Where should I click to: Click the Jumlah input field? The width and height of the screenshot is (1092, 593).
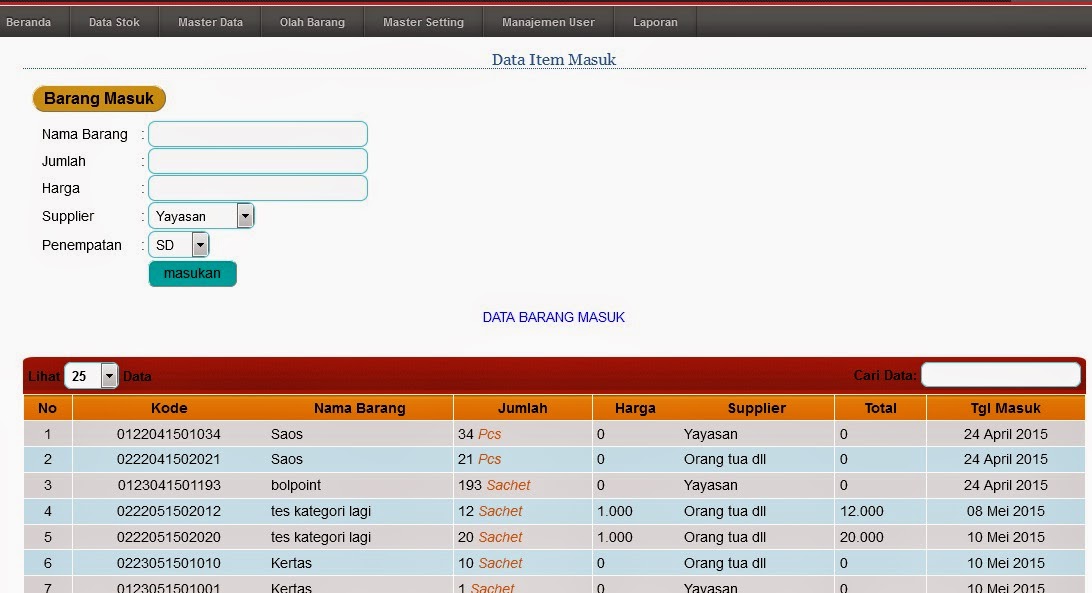(257, 160)
